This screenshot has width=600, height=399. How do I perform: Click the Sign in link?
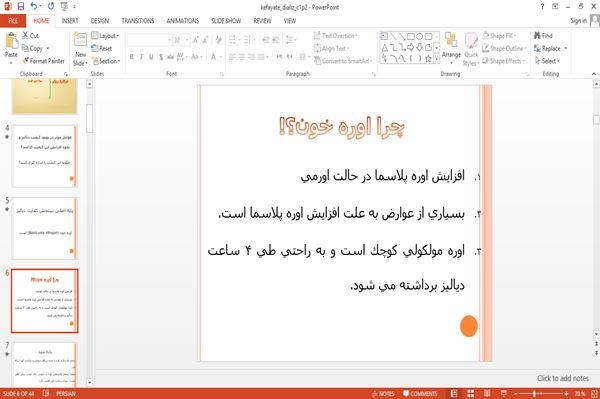pyautogui.click(x=578, y=21)
